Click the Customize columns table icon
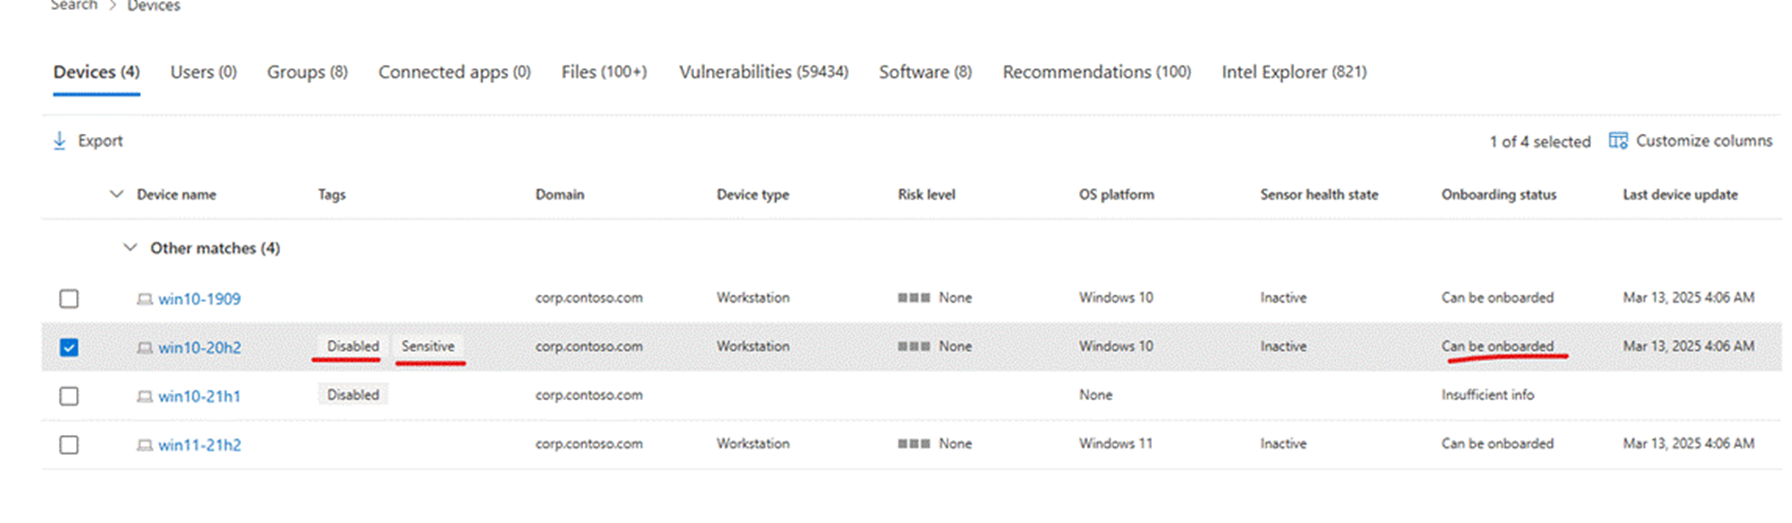This screenshot has height=523, width=1792. coord(1617,141)
